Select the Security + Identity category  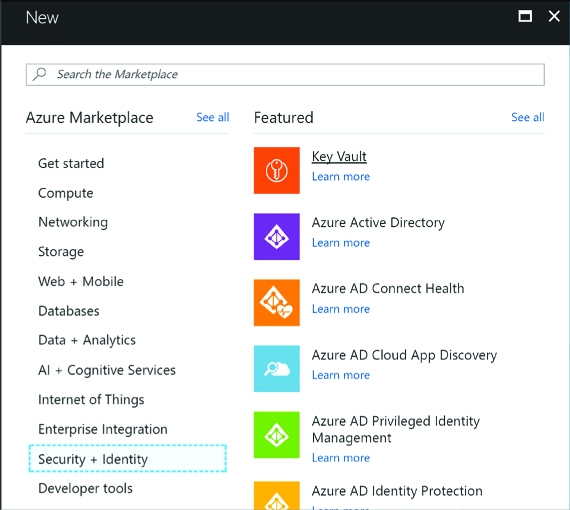[x=128, y=459]
